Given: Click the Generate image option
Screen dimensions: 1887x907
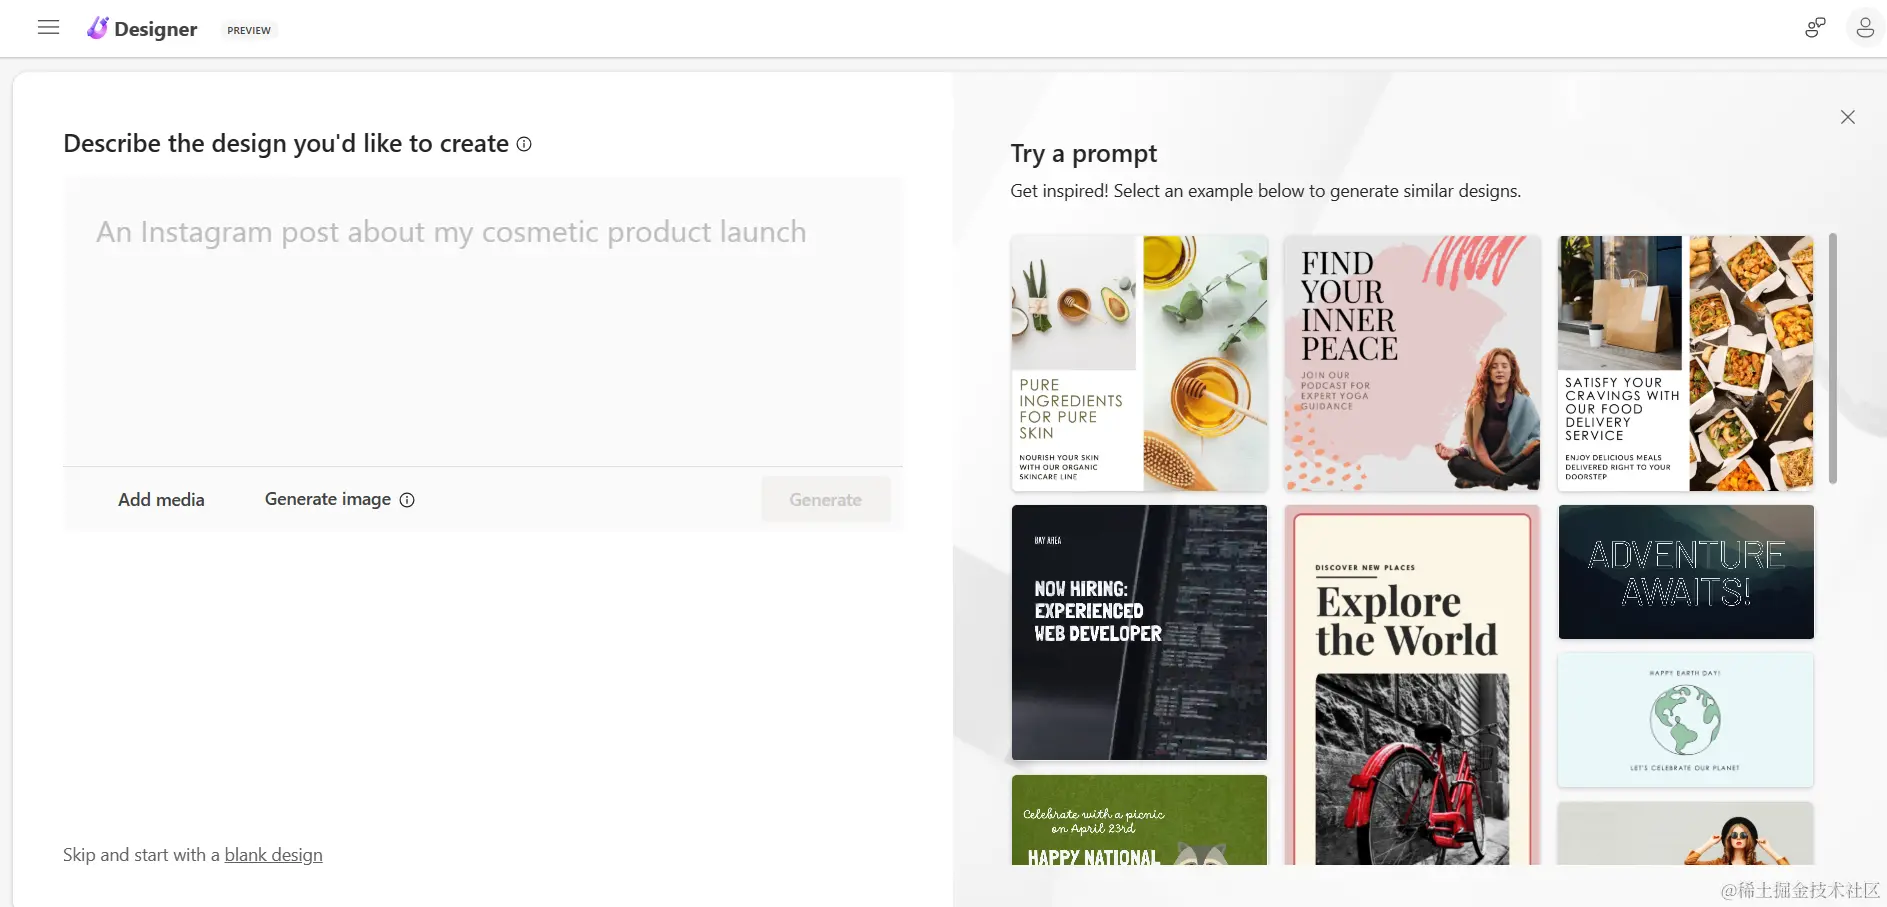Looking at the screenshot, I should (x=328, y=499).
